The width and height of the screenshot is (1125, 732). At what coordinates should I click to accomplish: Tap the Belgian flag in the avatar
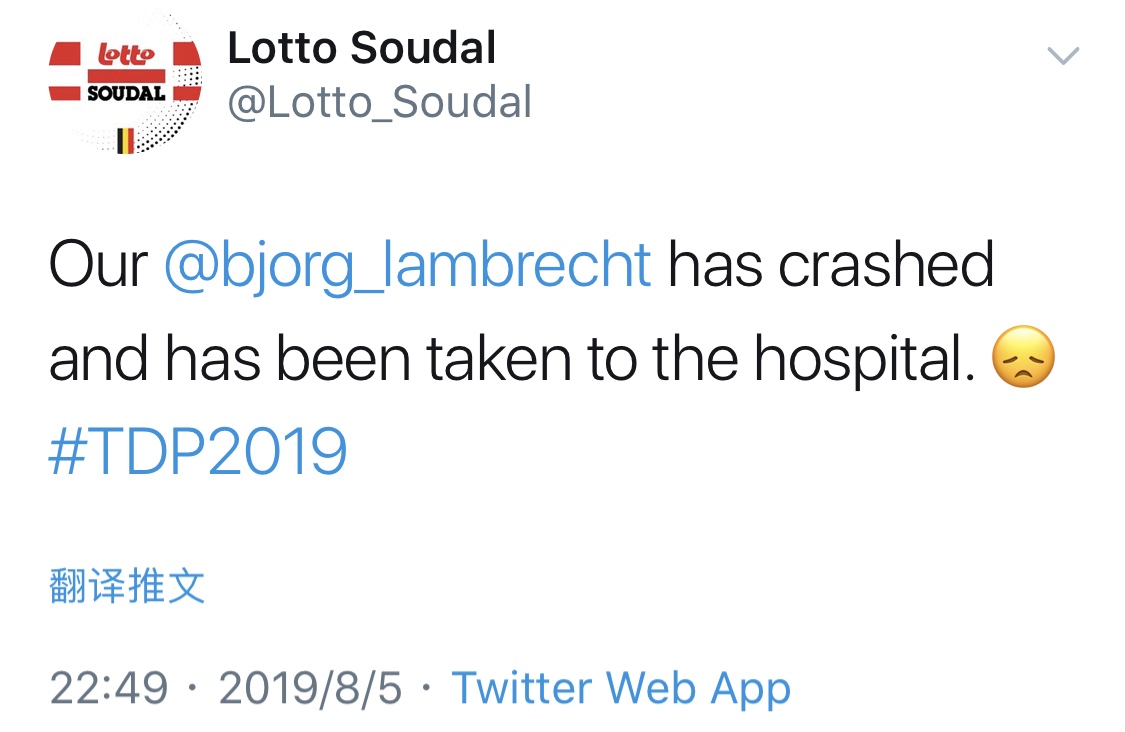[x=126, y=141]
